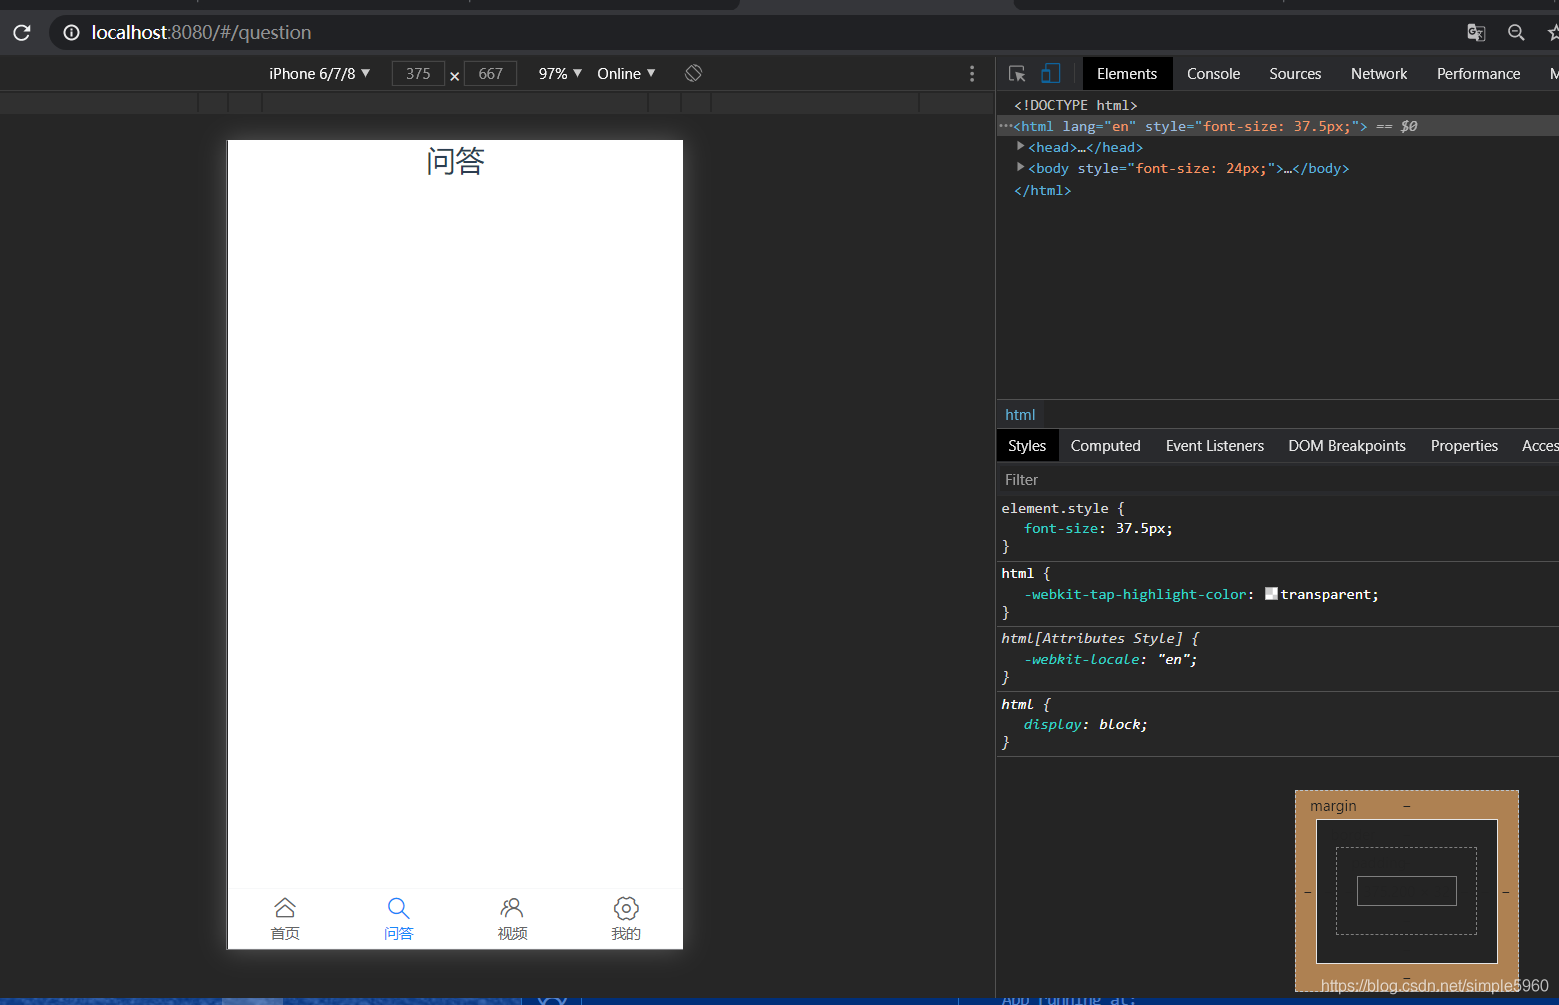Click the zoom magnifier icon in address bar

tap(1516, 33)
